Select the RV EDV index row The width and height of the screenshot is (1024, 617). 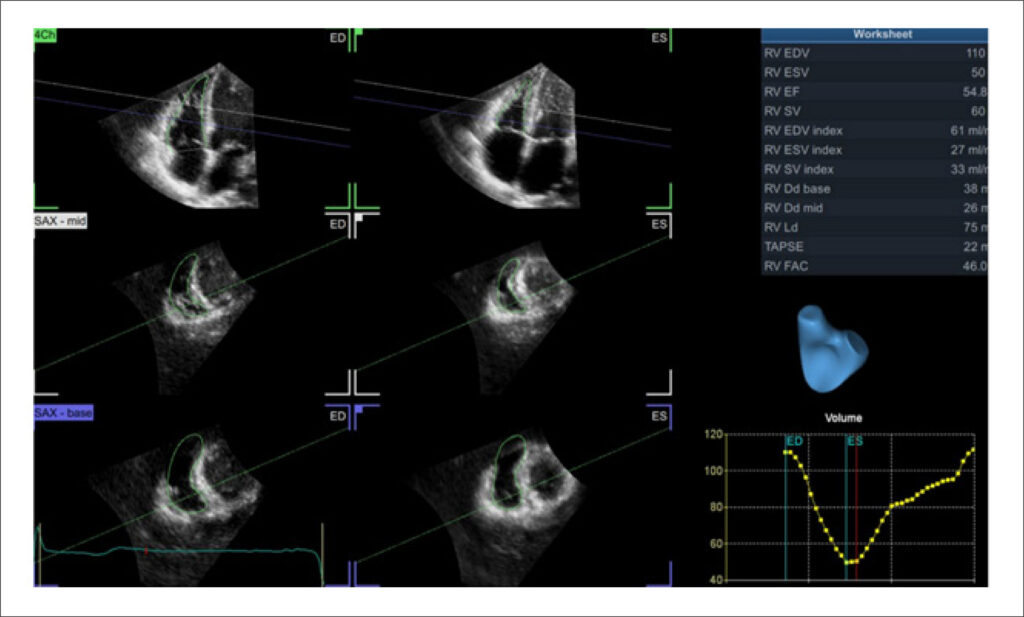coord(874,131)
